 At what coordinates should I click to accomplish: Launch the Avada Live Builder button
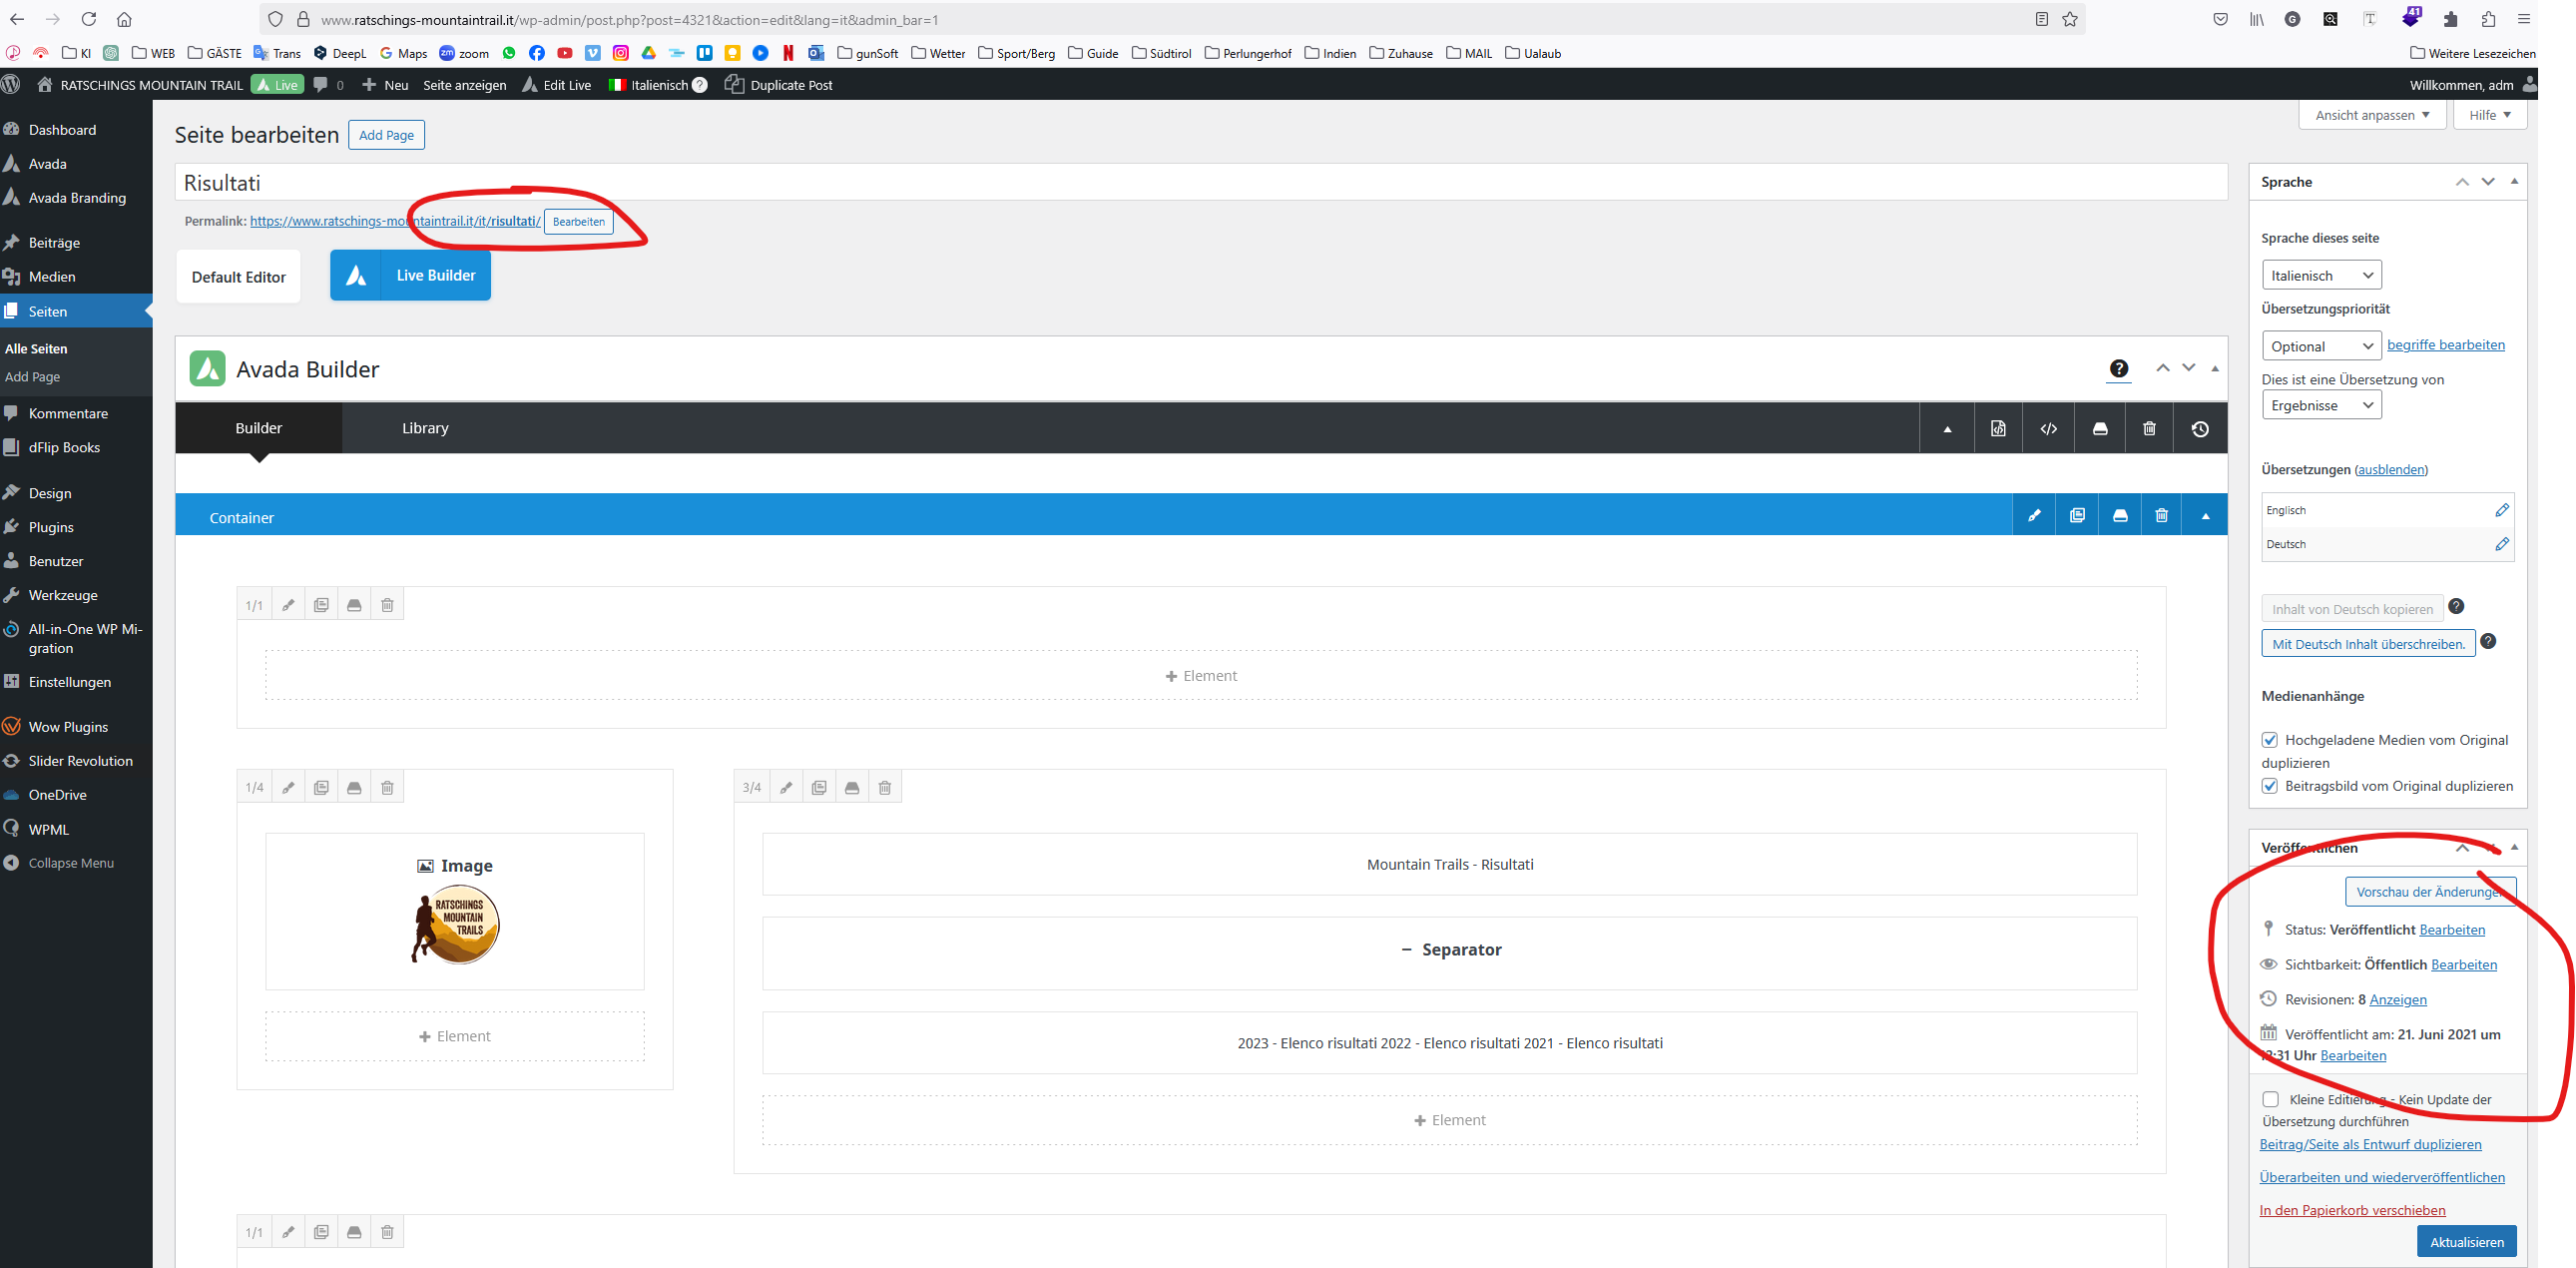coord(410,276)
